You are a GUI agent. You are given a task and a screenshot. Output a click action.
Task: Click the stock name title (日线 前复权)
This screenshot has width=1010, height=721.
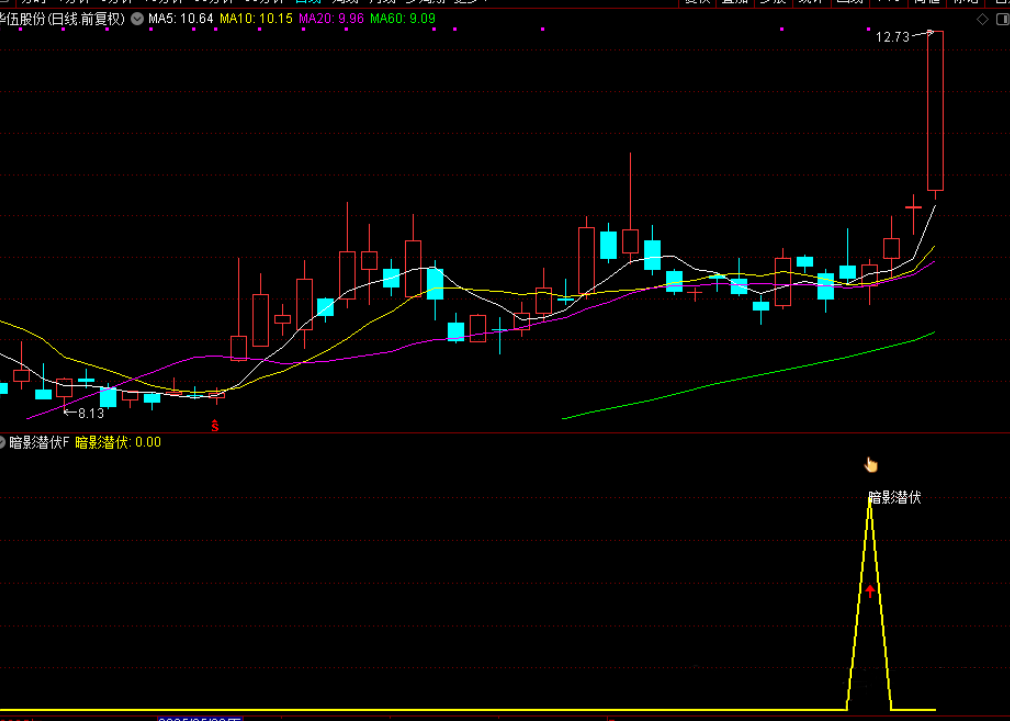(62, 19)
